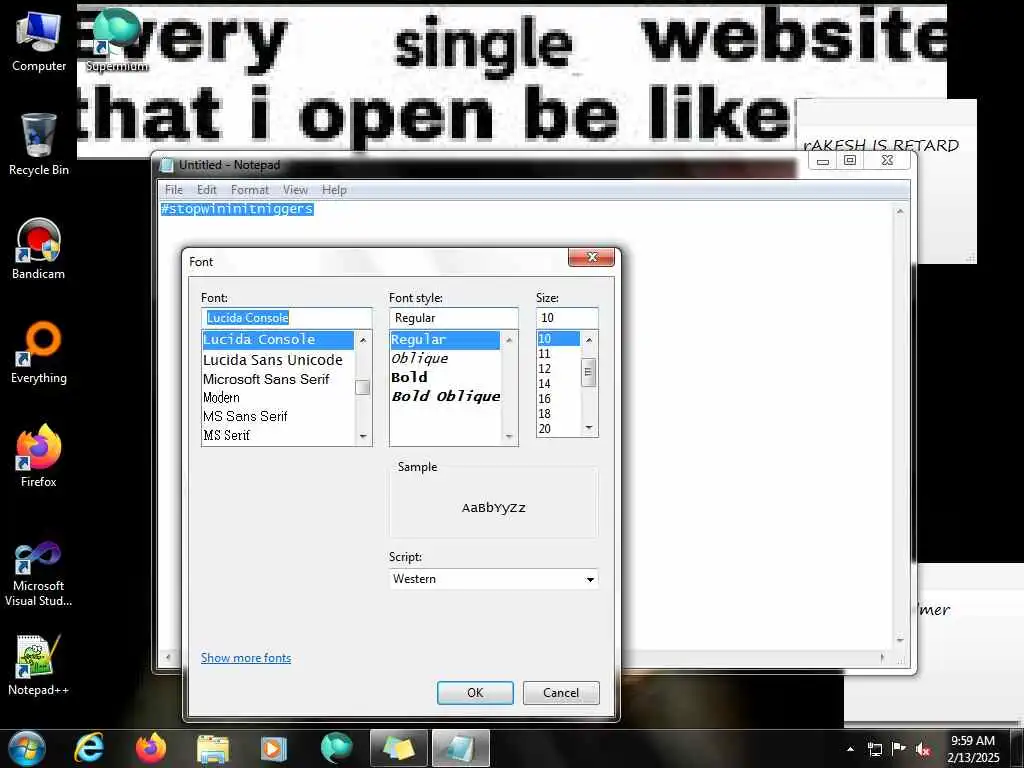
Task: Choose MS Serif font in list
Action: (278, 435)
